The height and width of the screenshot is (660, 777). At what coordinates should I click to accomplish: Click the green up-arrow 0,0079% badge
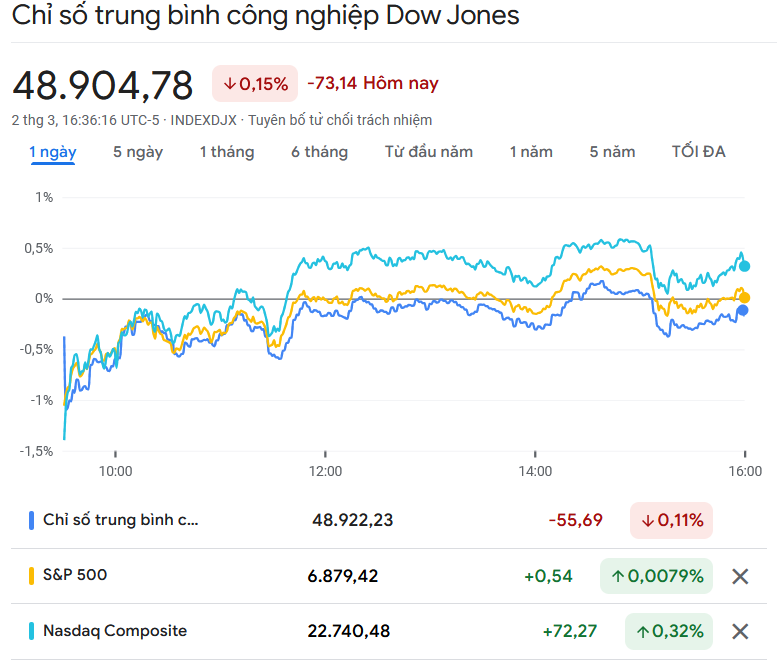coord(656,576)
